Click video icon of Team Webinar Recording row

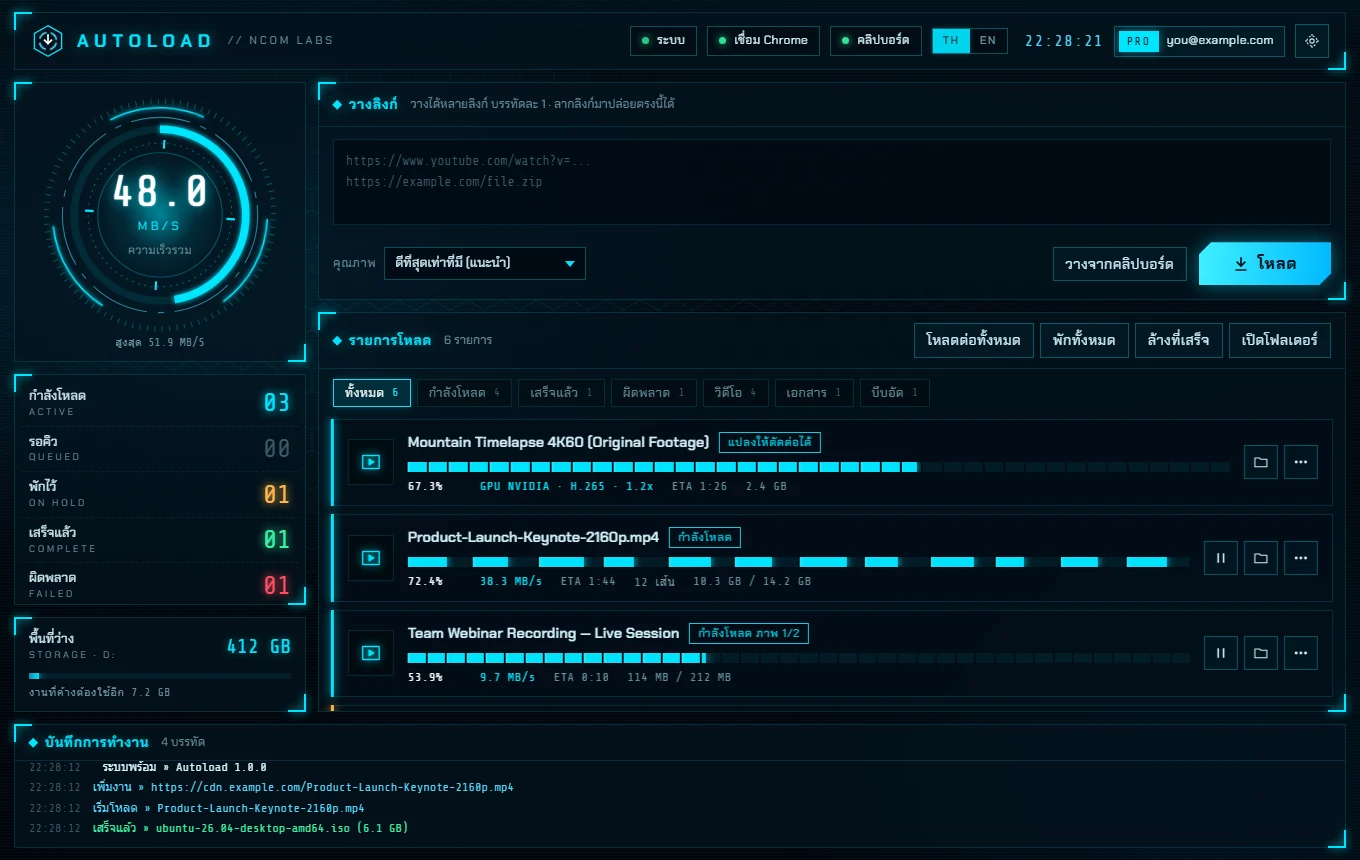[371, 653]
